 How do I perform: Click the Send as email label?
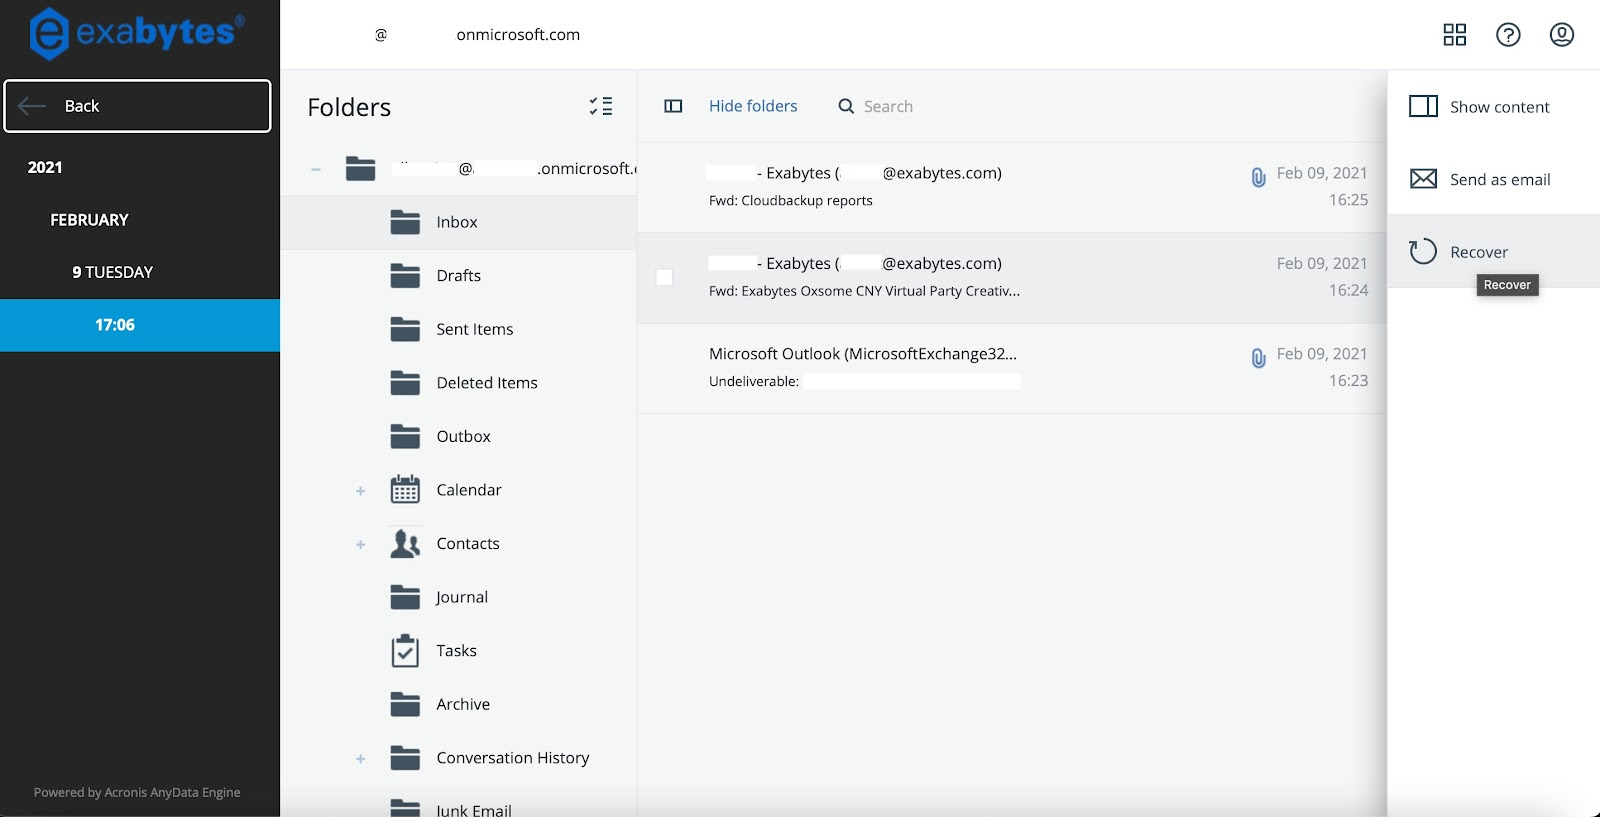point(1500,180)
